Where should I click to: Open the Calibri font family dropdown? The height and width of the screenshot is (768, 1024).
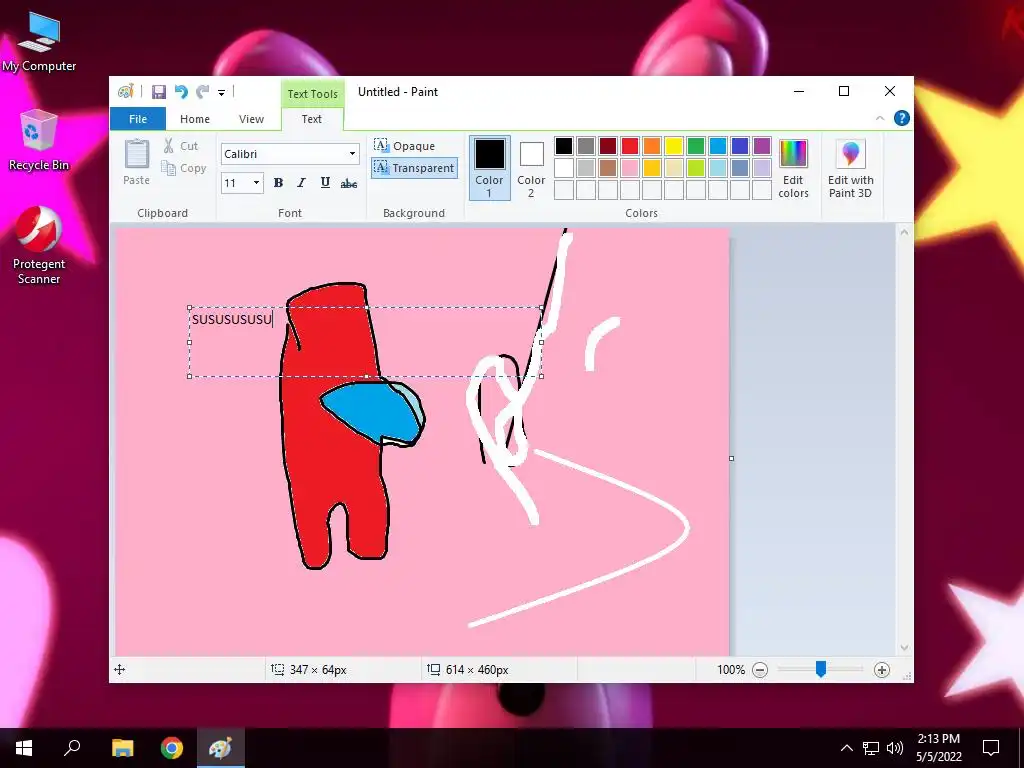tap(352, 154)
